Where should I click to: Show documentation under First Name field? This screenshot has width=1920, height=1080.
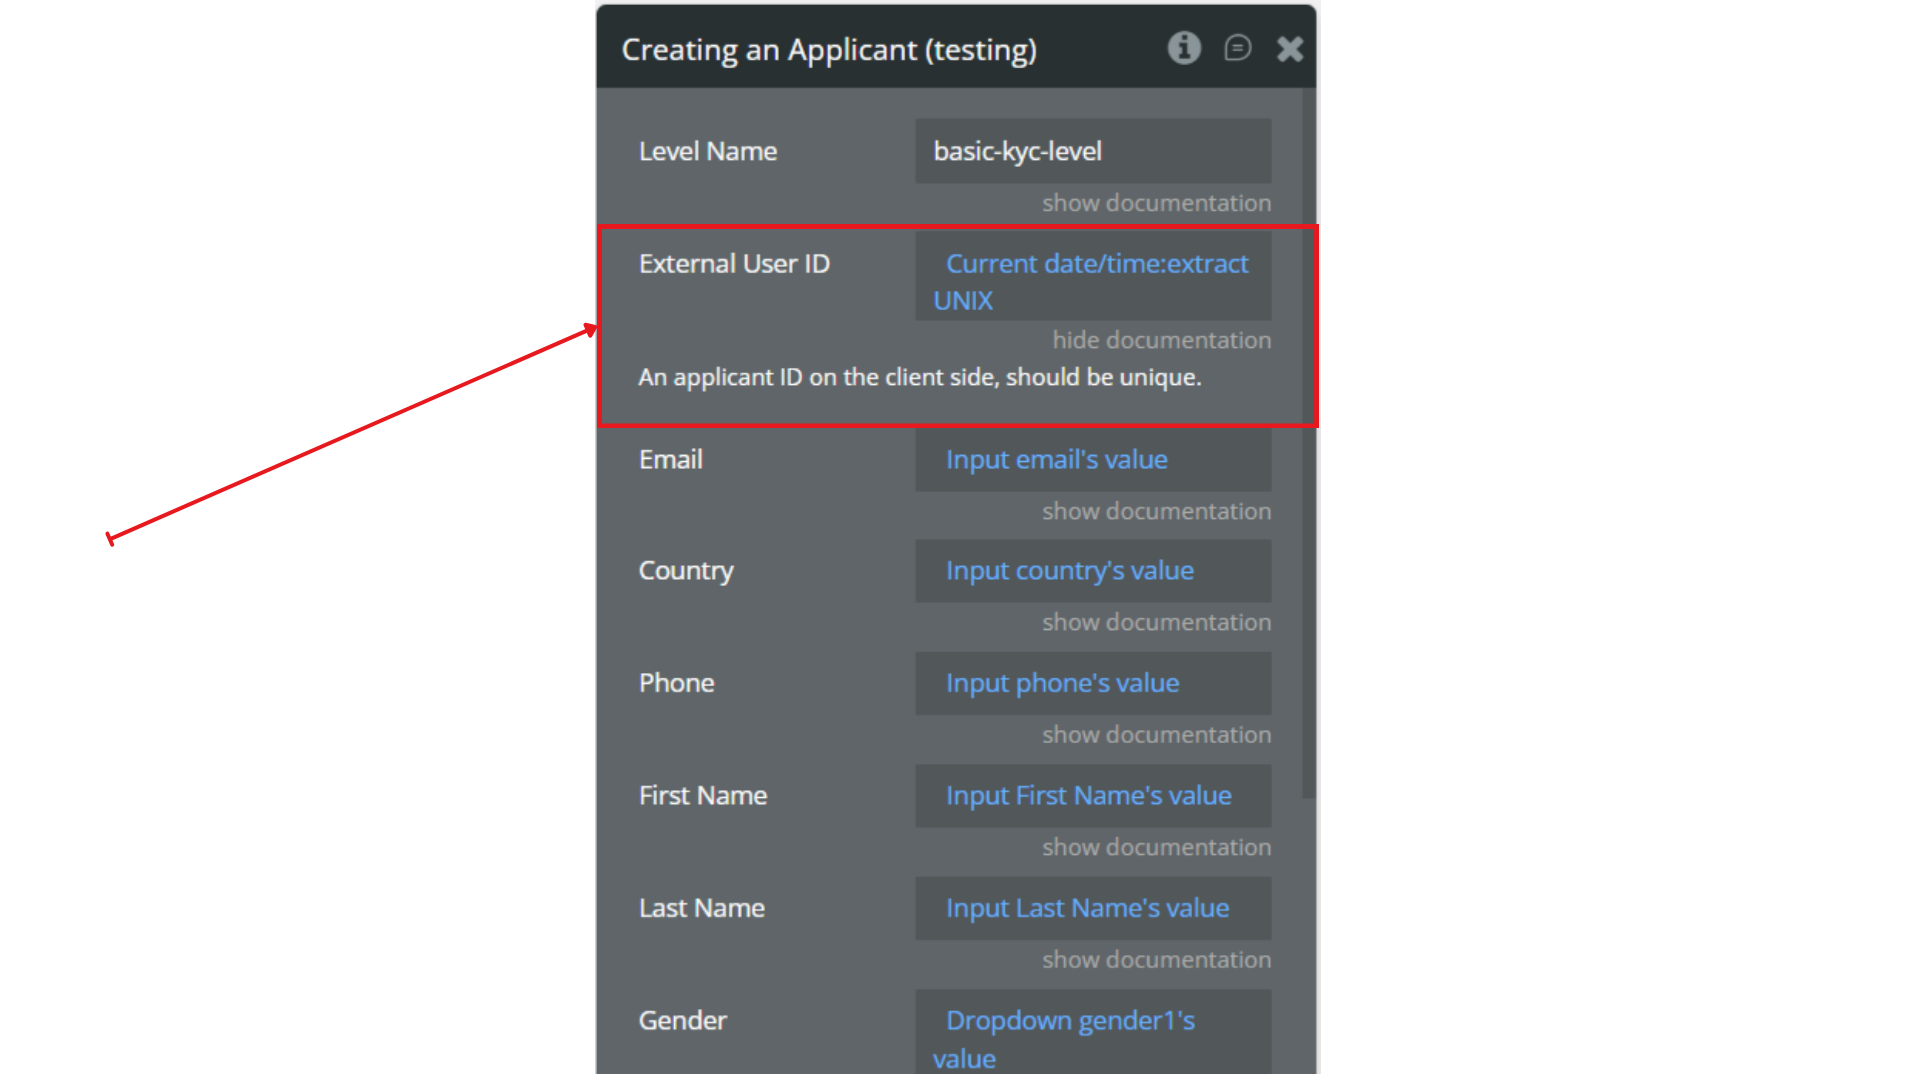point(1156,847)
